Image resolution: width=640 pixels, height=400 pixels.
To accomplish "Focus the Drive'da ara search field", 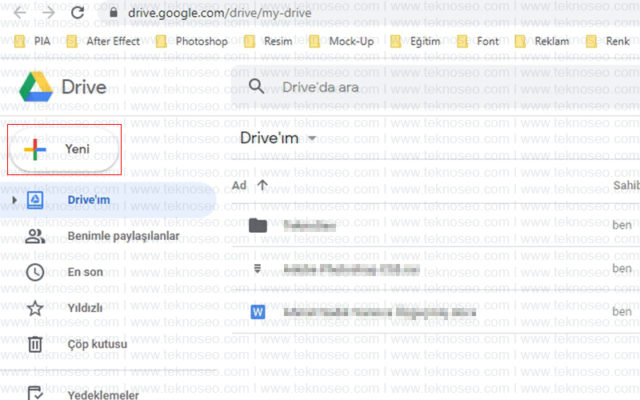I will pyautogui.click(x=435, y=87).
